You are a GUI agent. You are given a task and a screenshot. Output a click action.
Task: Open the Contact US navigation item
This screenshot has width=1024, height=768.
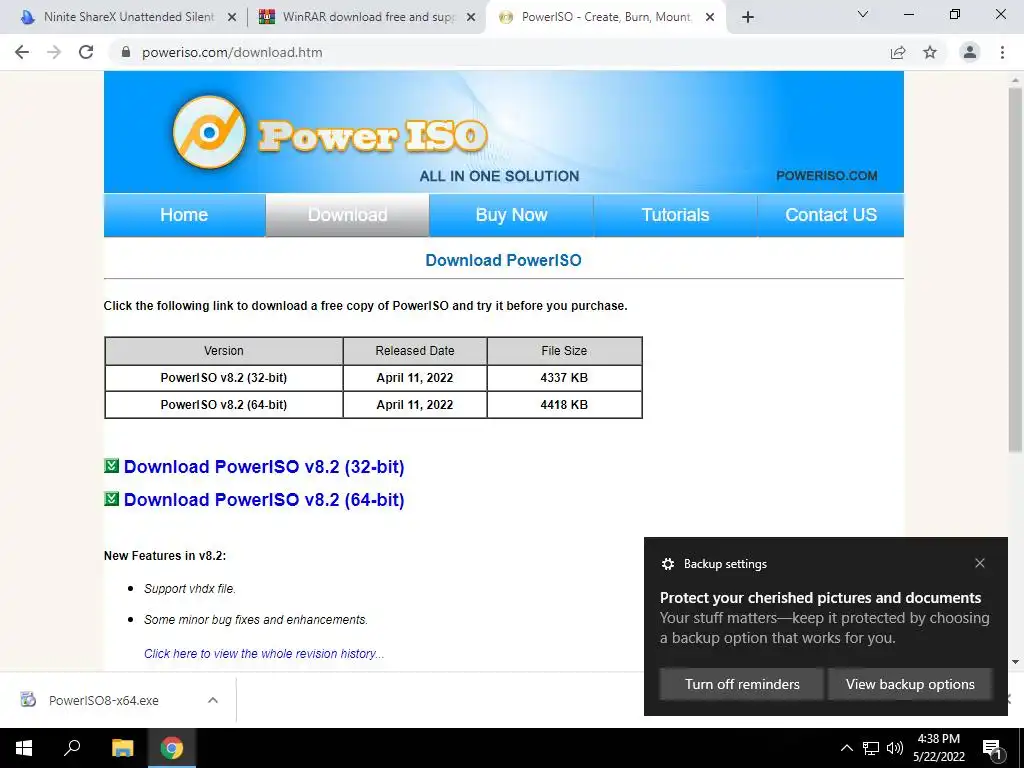coord(831,215)
